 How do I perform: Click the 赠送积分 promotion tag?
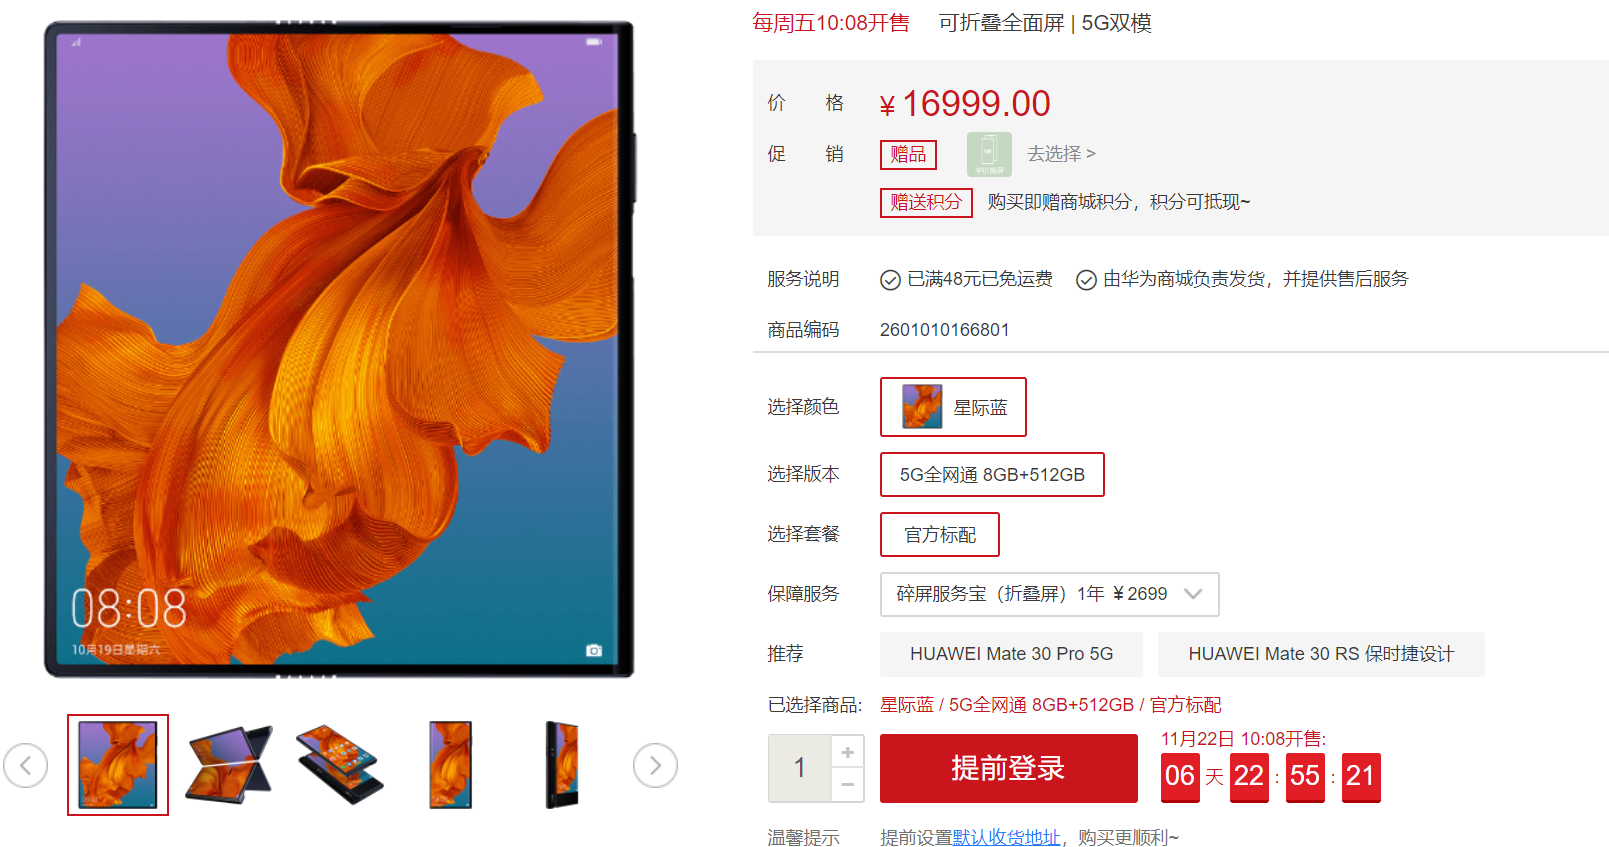tap(926, 202)
